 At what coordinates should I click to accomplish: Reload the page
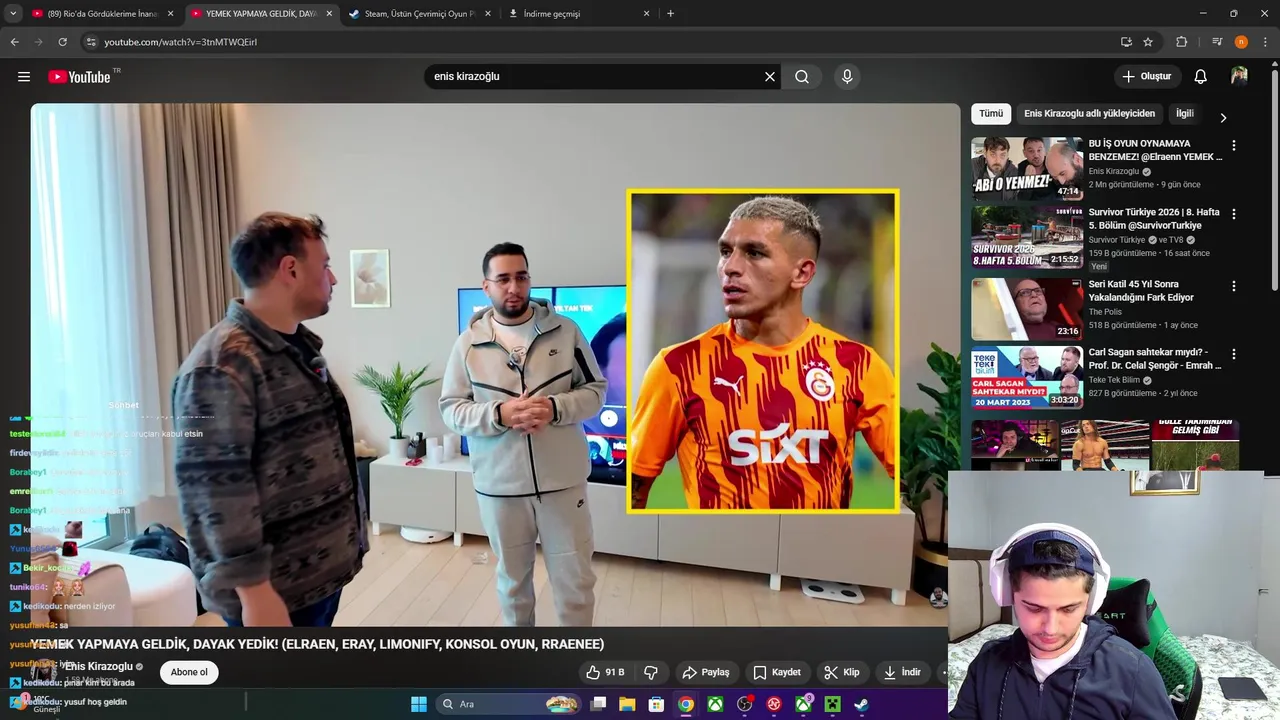[x=62, y=42]
